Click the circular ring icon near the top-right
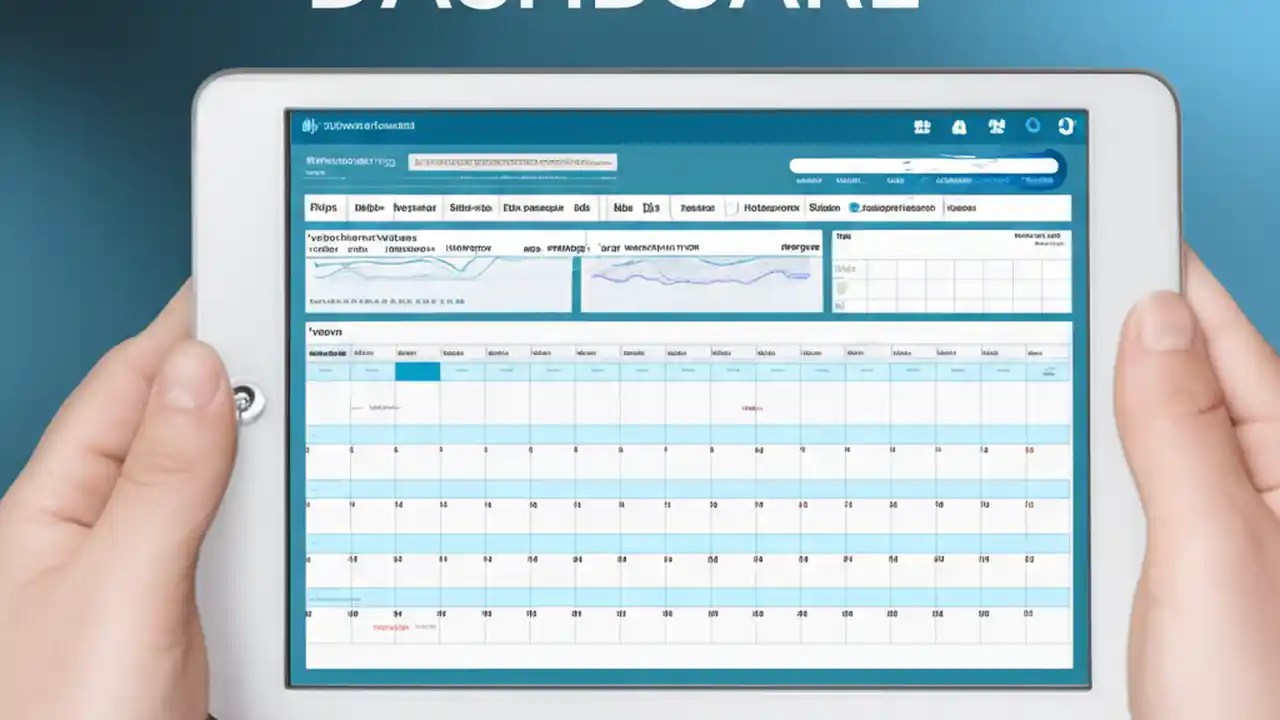This screenshot has height=720, width=1280. (x=1033, y=127)
